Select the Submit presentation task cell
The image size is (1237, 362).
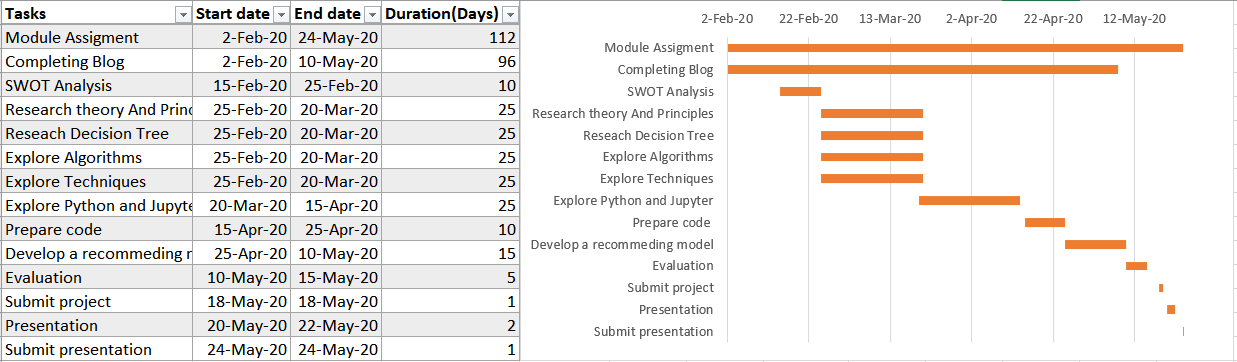[97, 350]
